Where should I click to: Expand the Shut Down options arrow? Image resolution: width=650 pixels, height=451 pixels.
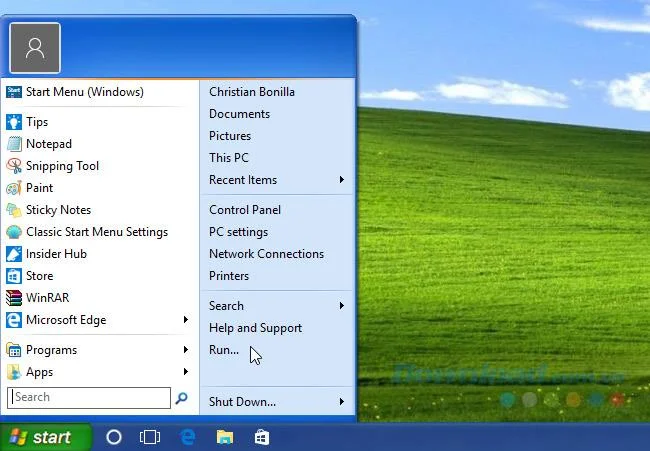[x=342, y=401]
